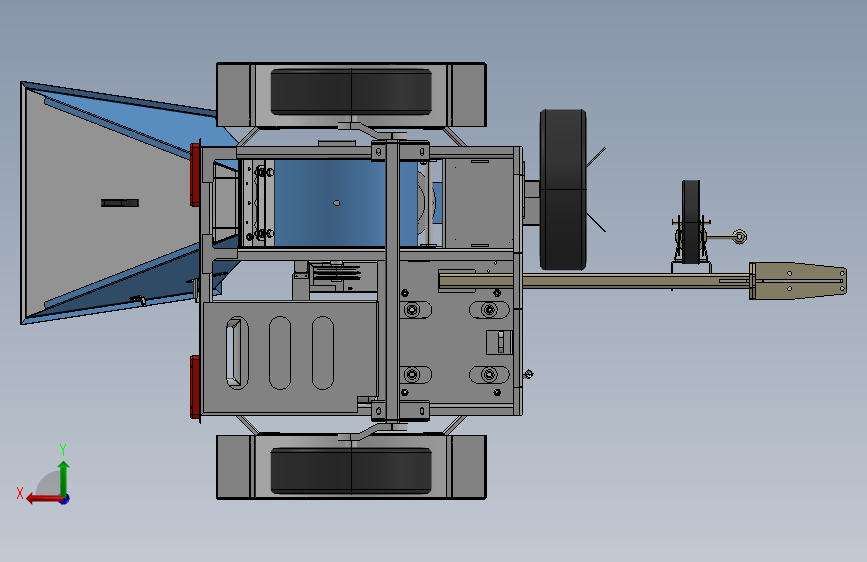This screenshot has width=867, height=562.
Task: Select the vertical gray crossbar over the frame
Action: click(392, 281)
